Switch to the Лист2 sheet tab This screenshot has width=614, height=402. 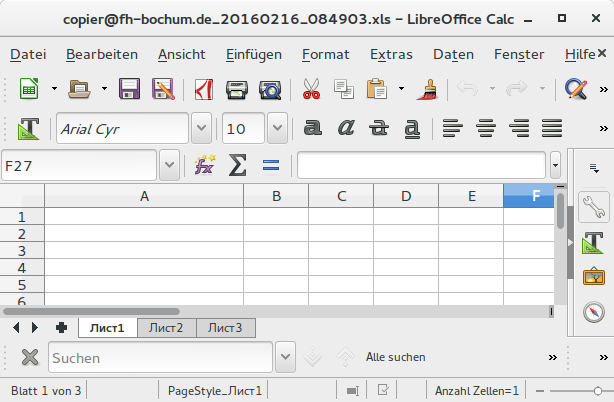(x=166, y=328)
